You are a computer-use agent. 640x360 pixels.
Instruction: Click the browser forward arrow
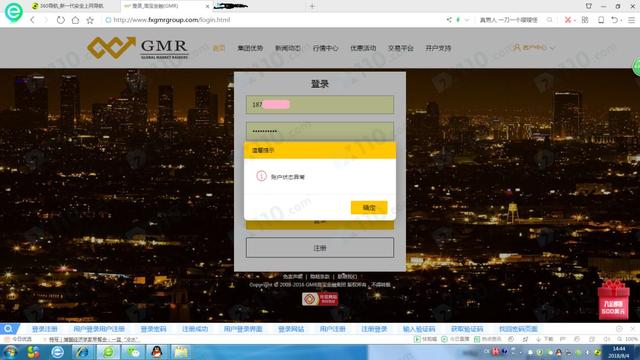(46, 20)
